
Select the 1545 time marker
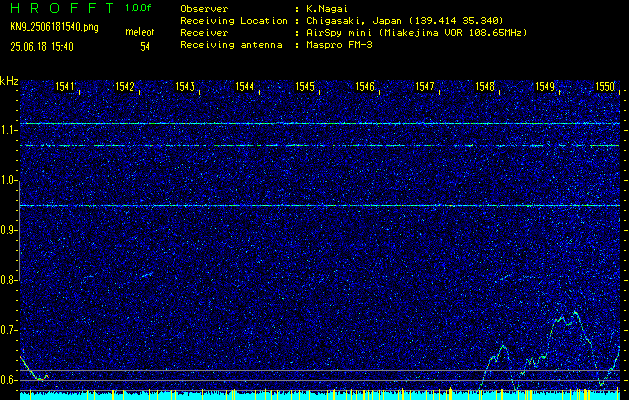(305, 86)
